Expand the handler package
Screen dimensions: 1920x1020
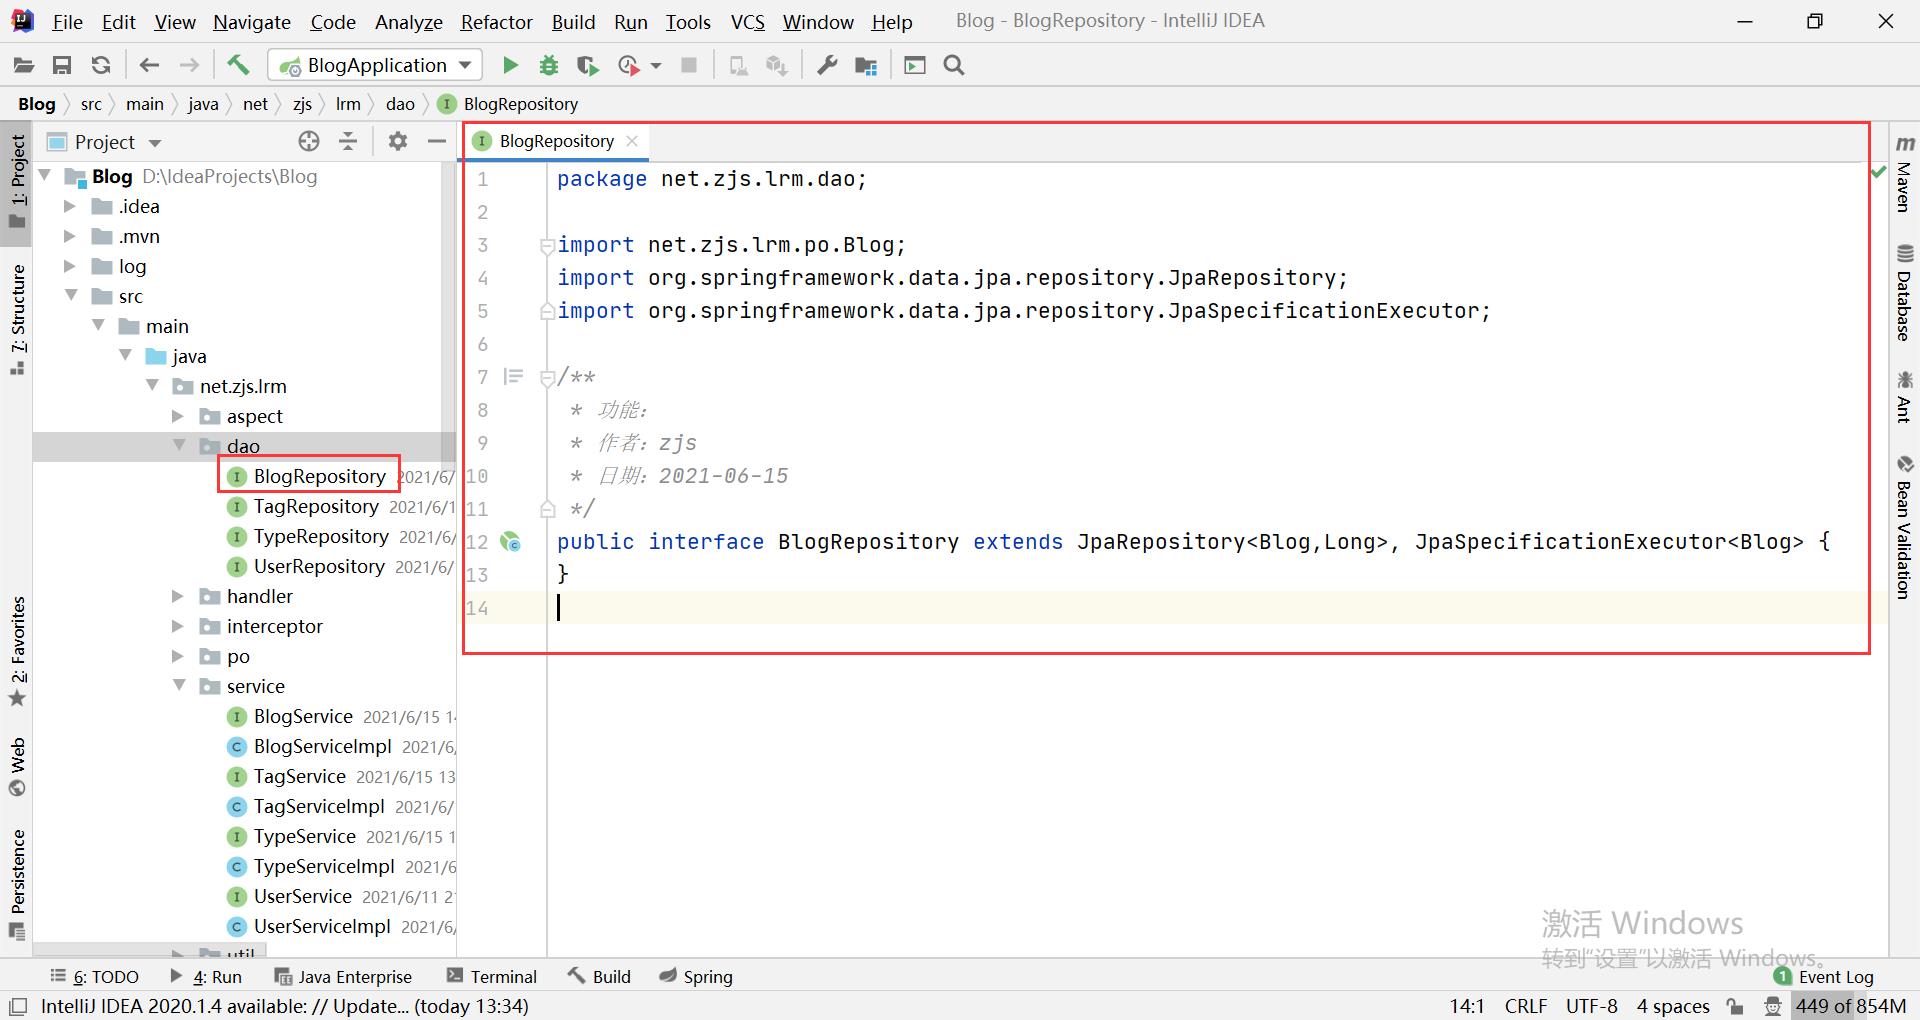(178, 596)
